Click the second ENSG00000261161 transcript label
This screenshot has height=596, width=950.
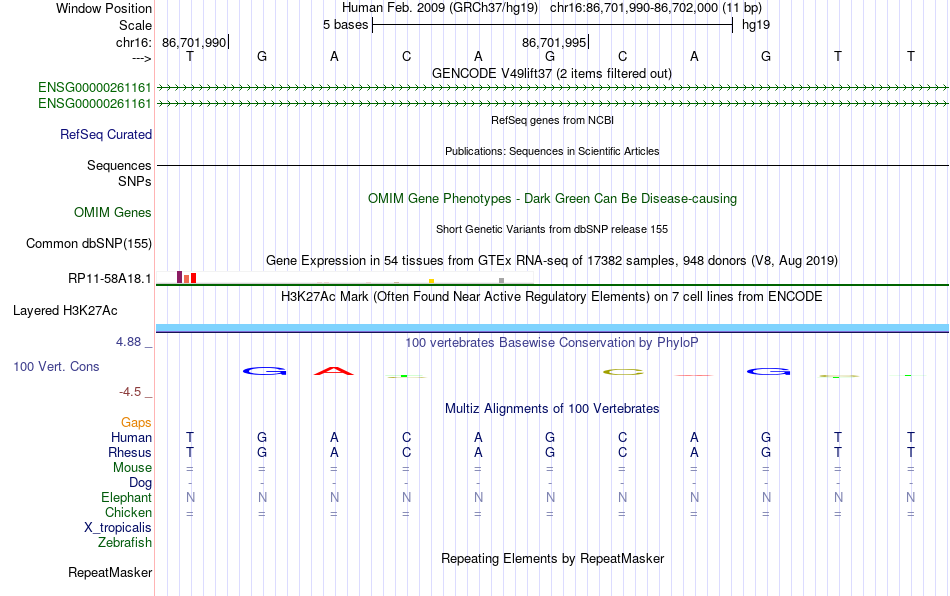pos(95,104)
